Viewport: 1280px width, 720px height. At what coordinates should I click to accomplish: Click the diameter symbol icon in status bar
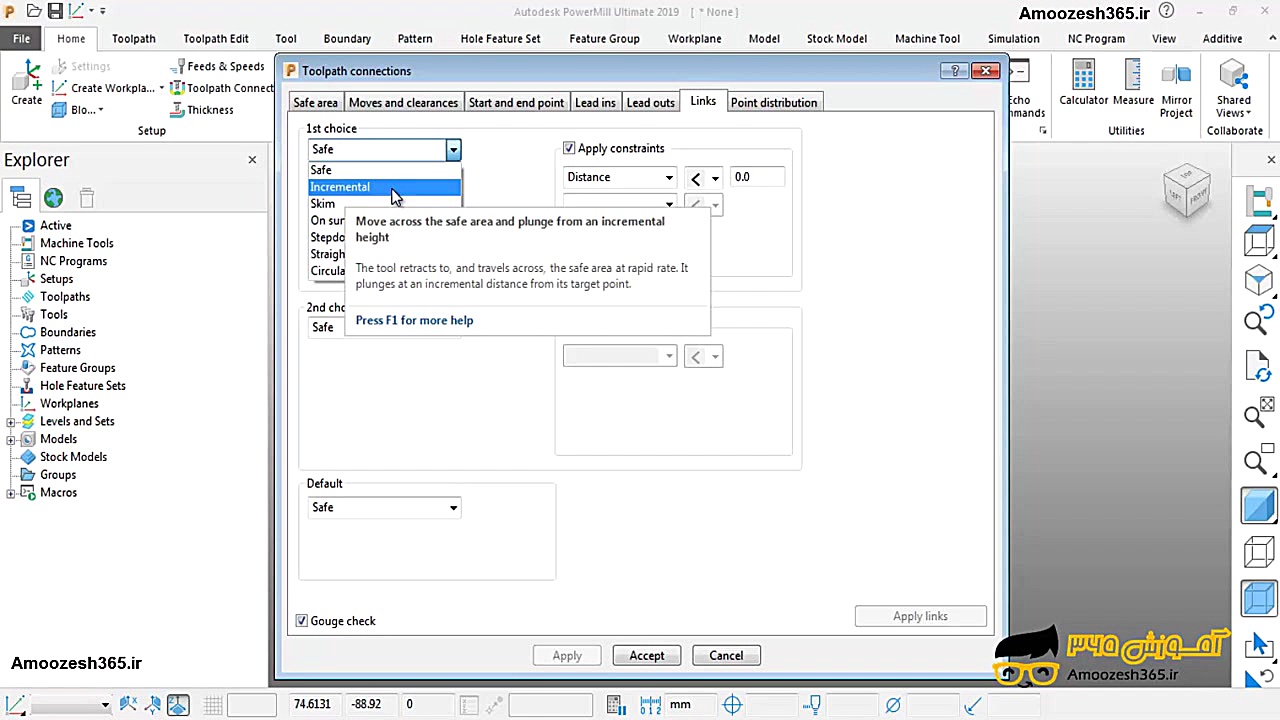tap(893, 705)
